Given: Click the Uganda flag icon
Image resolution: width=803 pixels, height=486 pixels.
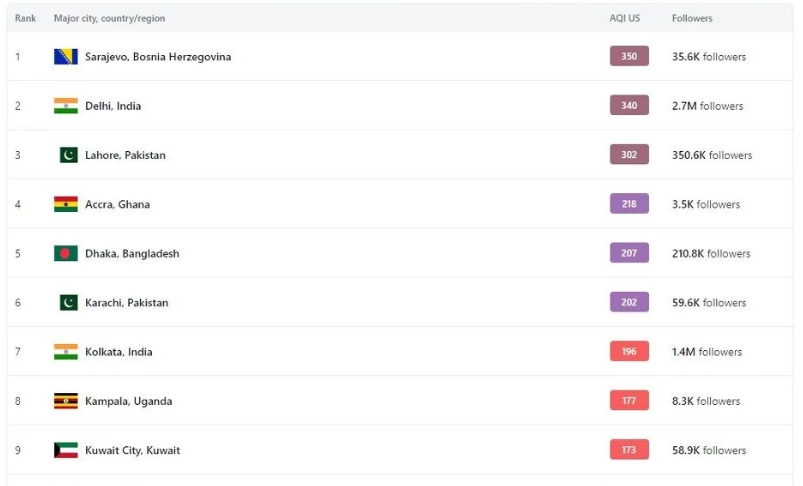Looking at the screenshot, I should click(x=66, y=401).
